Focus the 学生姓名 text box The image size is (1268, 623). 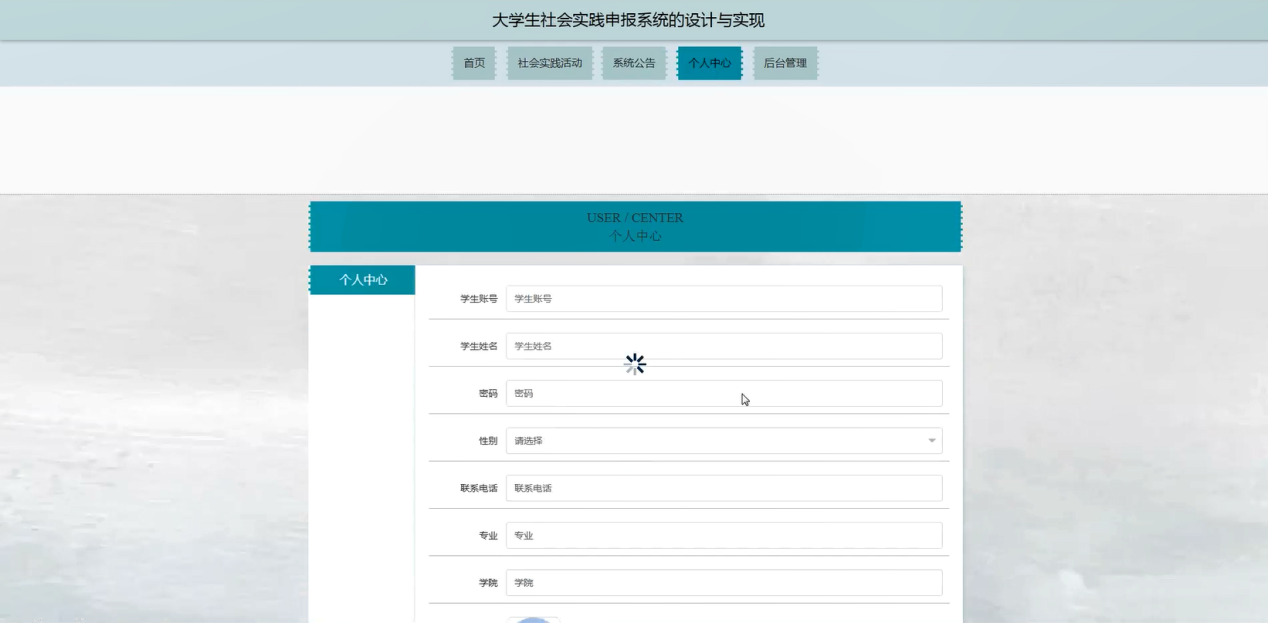point(724,346)
